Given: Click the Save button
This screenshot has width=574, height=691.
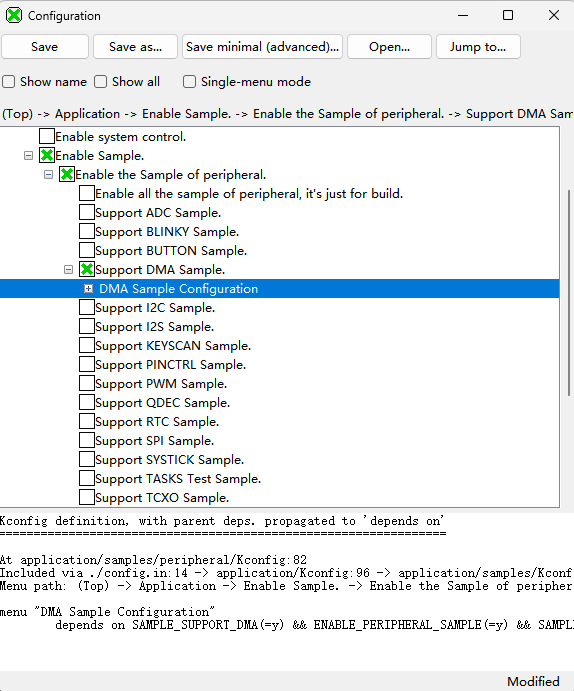Looking at the screenshot, I should tap(44, 47).
